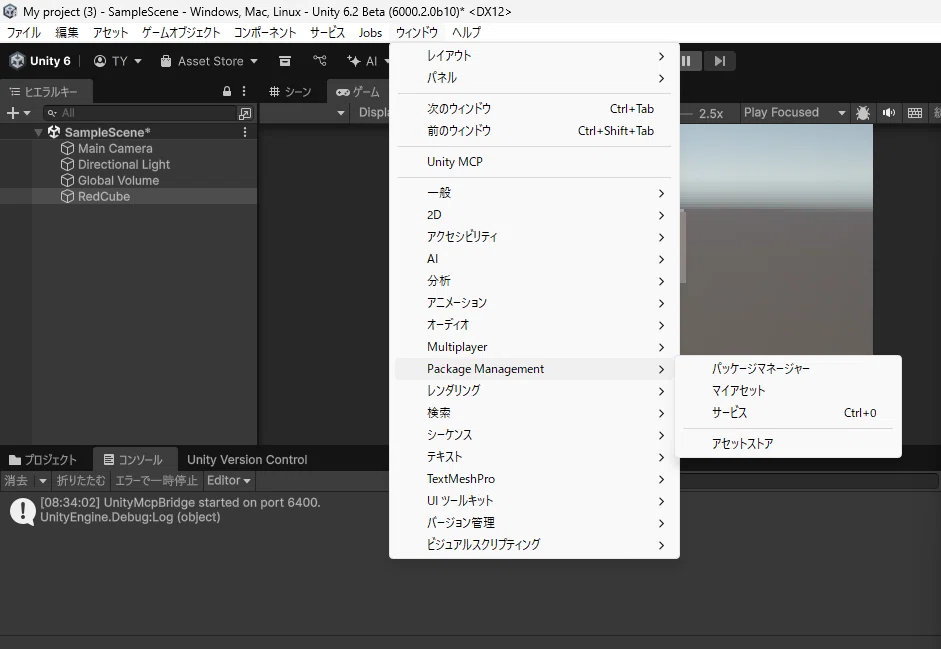
Task: Open the Asset Store dropdown
Action: (x=209, y=61)
